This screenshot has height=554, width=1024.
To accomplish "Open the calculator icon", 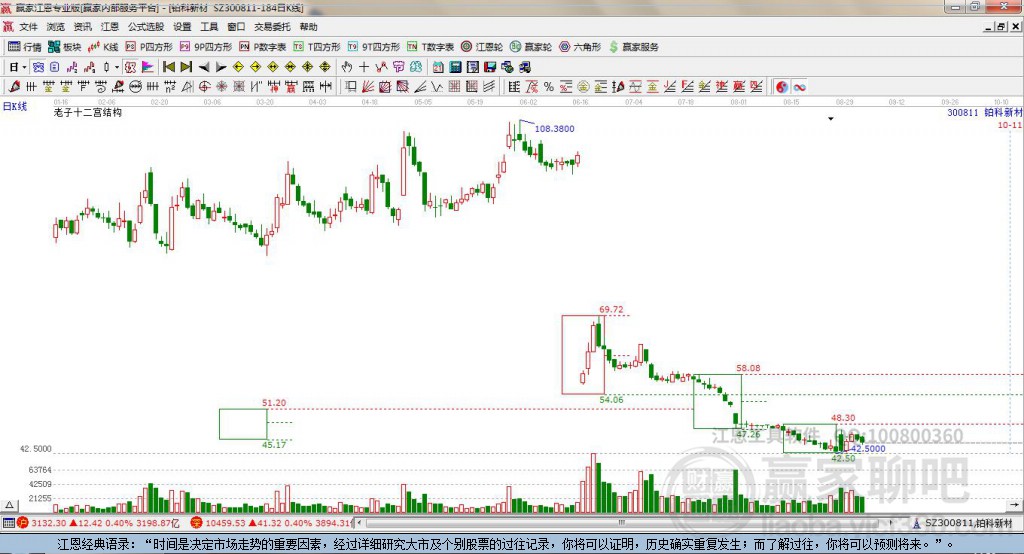I will [455, 67].
